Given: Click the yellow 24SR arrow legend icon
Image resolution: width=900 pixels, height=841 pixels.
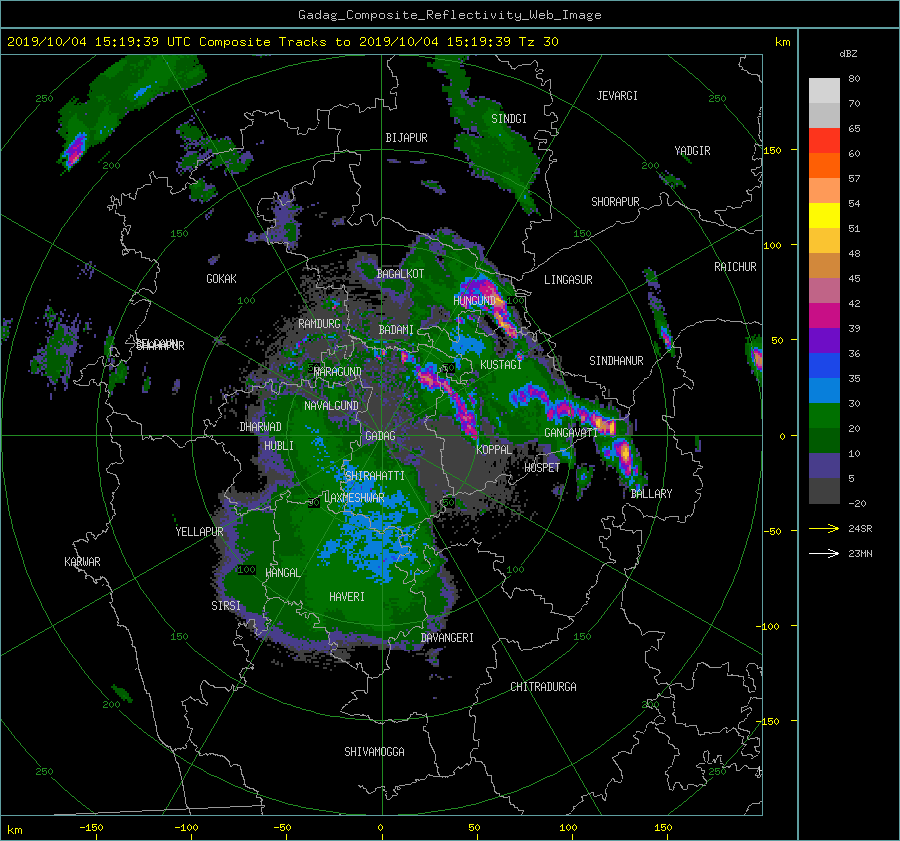Looking at the screenshot, I should click(824, 528).
